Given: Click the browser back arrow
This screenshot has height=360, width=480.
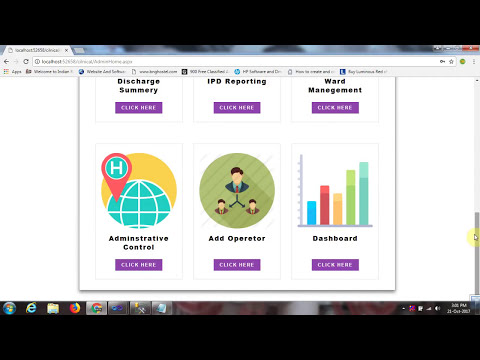Looking at the screenshot, I should point(6,62).
